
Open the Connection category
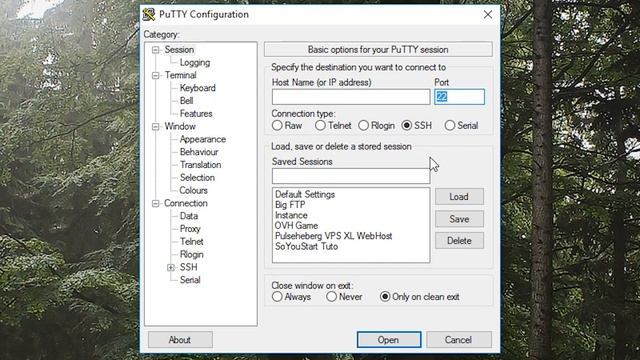tap(186, 203)
